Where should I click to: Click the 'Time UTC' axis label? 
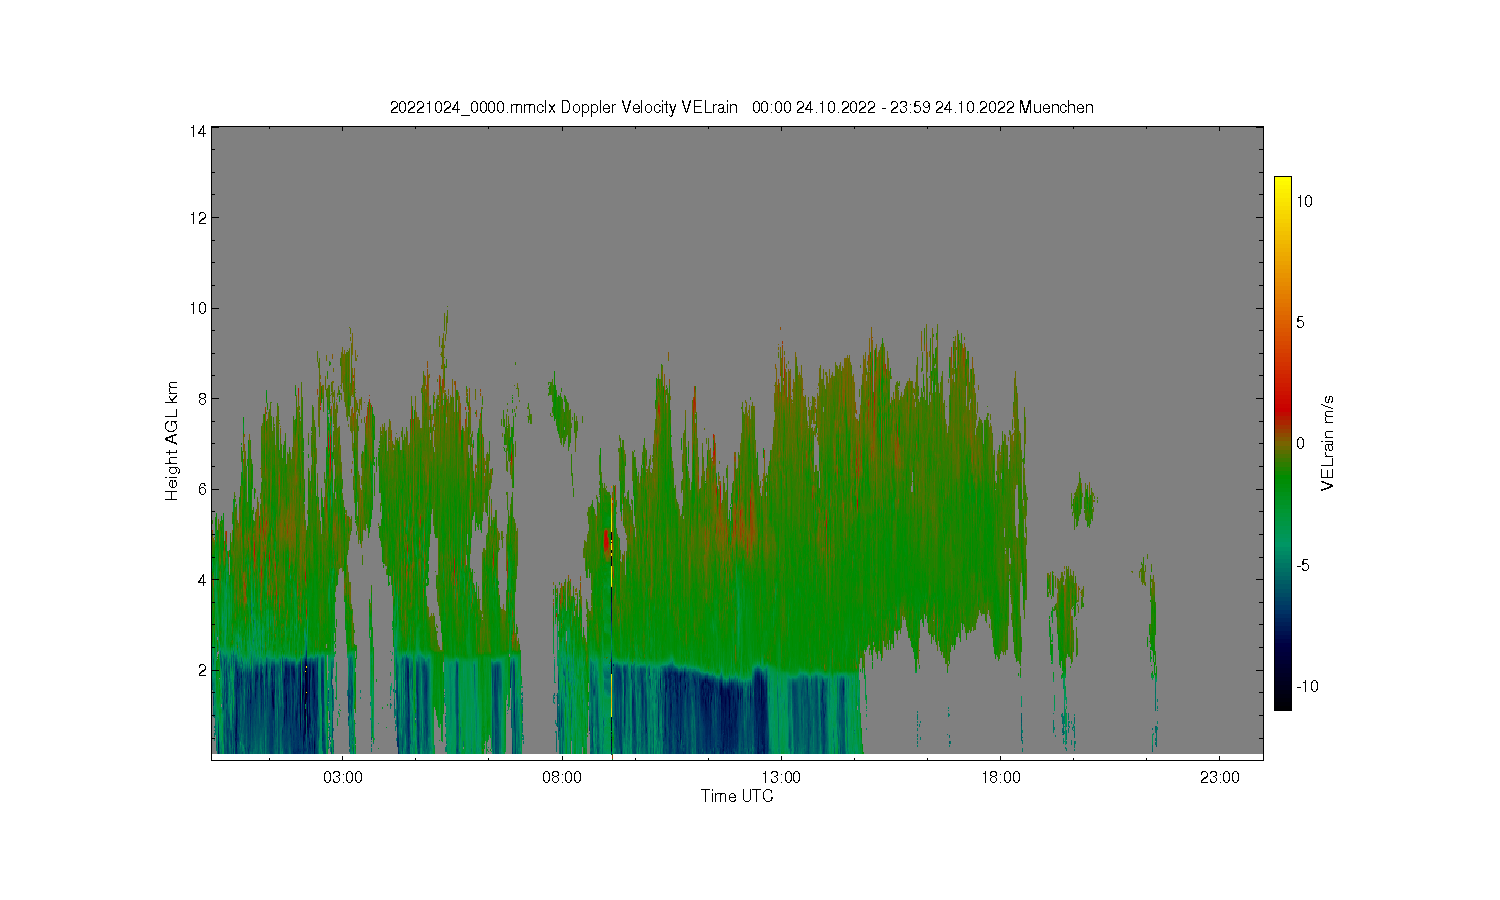point(737,796)
